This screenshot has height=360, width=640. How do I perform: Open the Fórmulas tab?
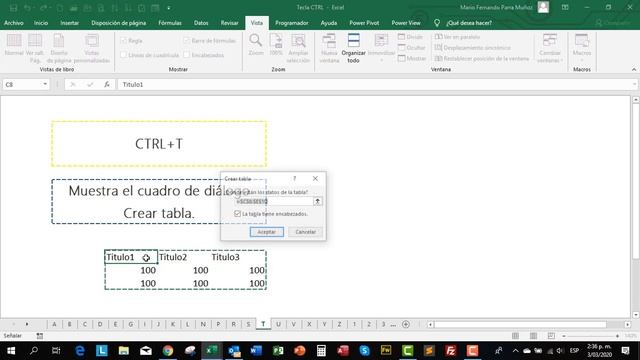pos(170,23)
